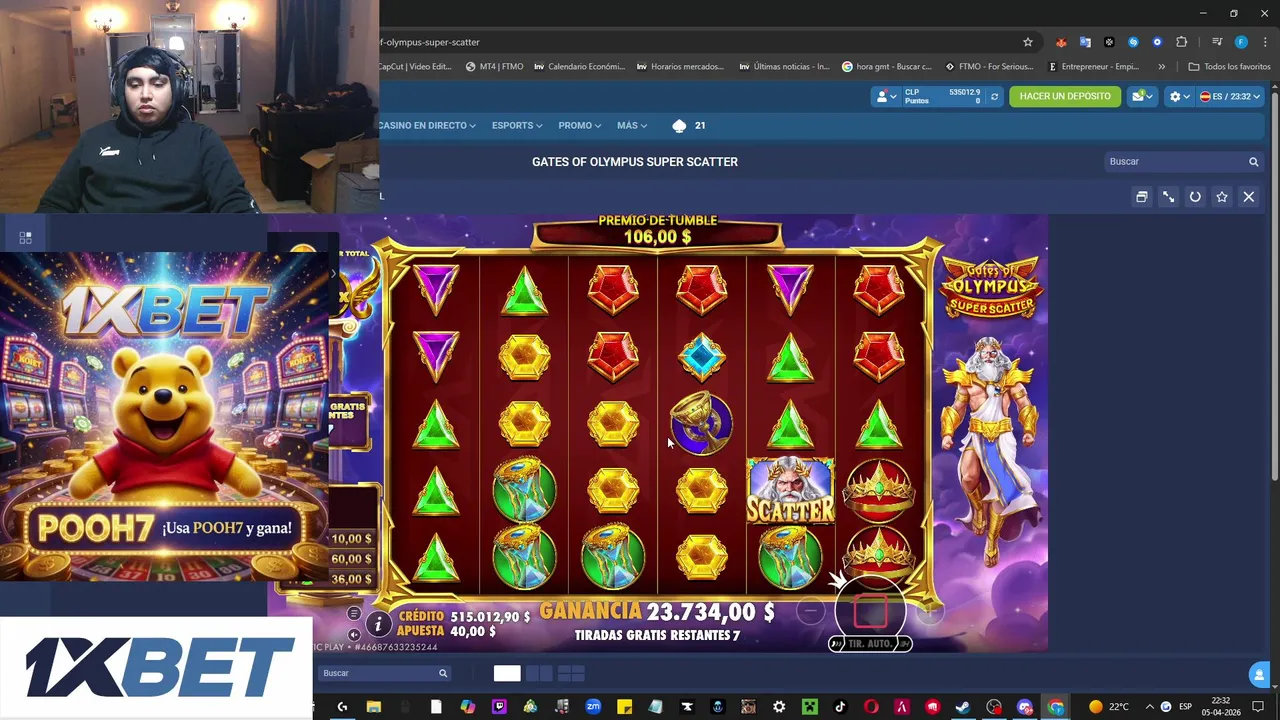Open the hora gmt Google bookmark
The height and width of the screenshot is (720, 1280).
coord(887,67)
